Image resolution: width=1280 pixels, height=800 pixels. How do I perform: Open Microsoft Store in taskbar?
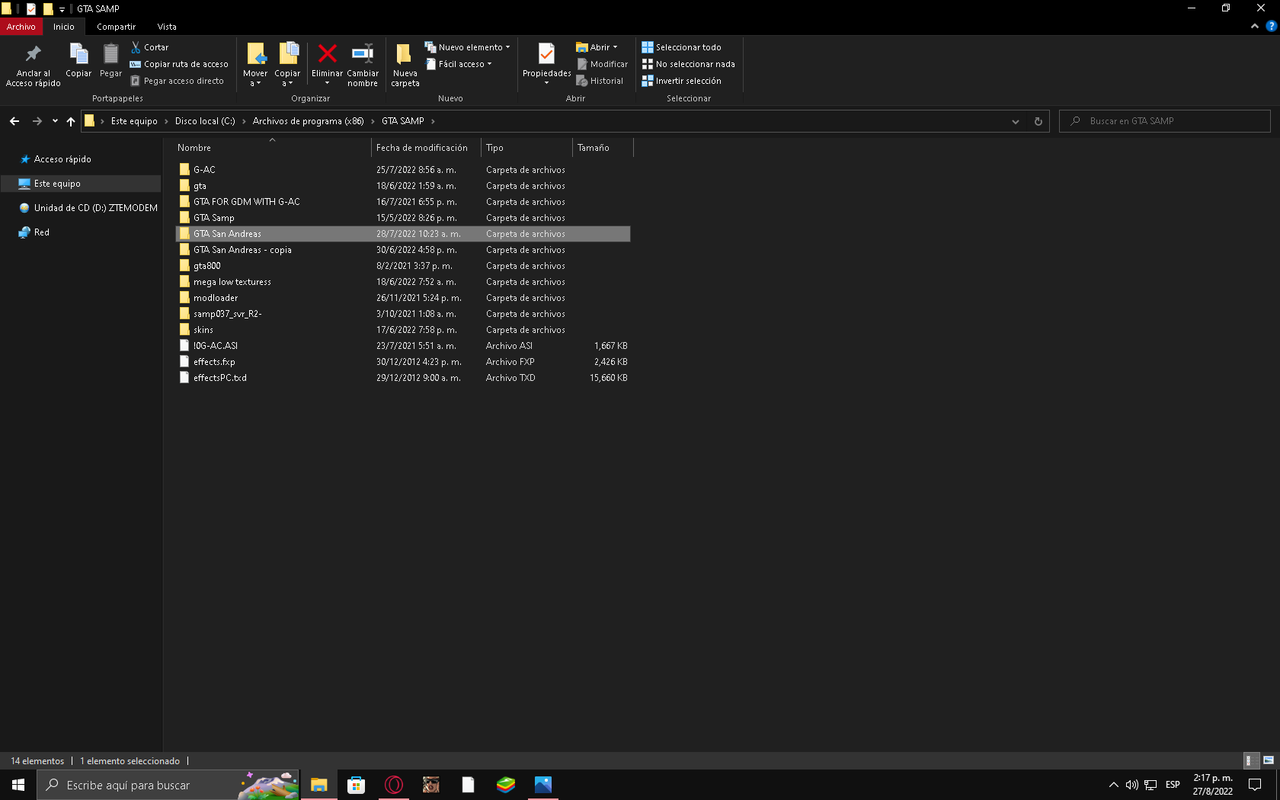click(356, 785)
